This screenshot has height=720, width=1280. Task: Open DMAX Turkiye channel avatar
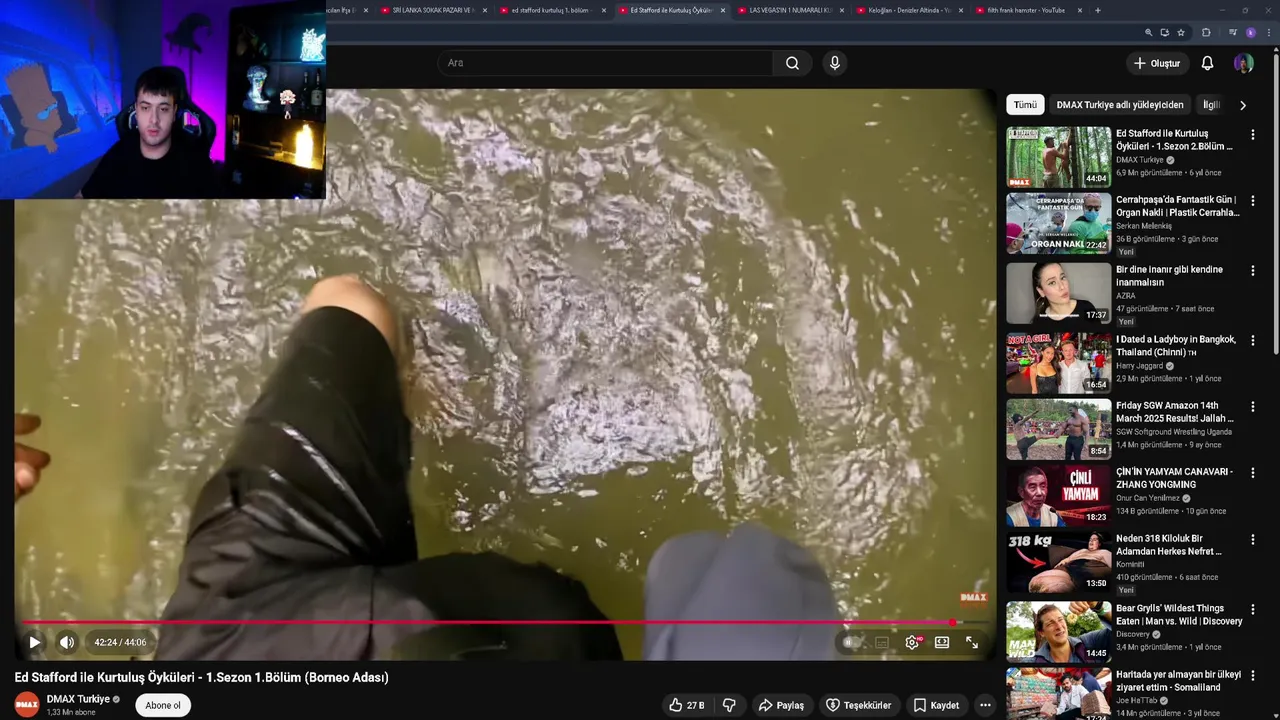(x=27, y=704)
